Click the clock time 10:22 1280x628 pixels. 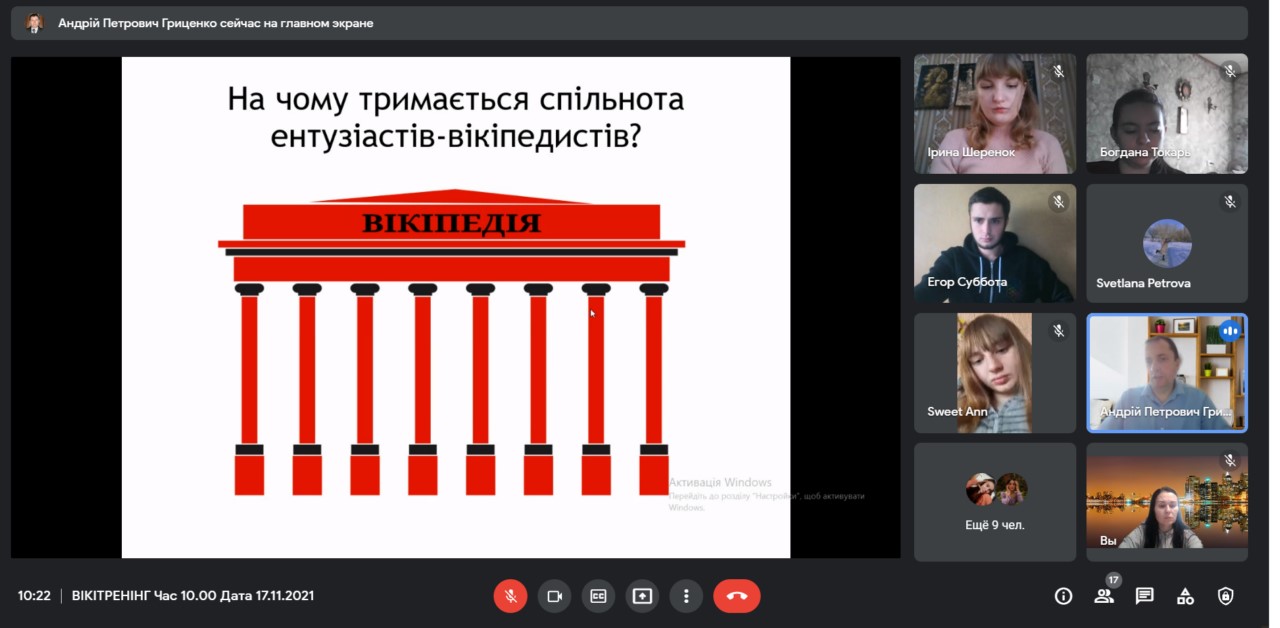[34, 596]
